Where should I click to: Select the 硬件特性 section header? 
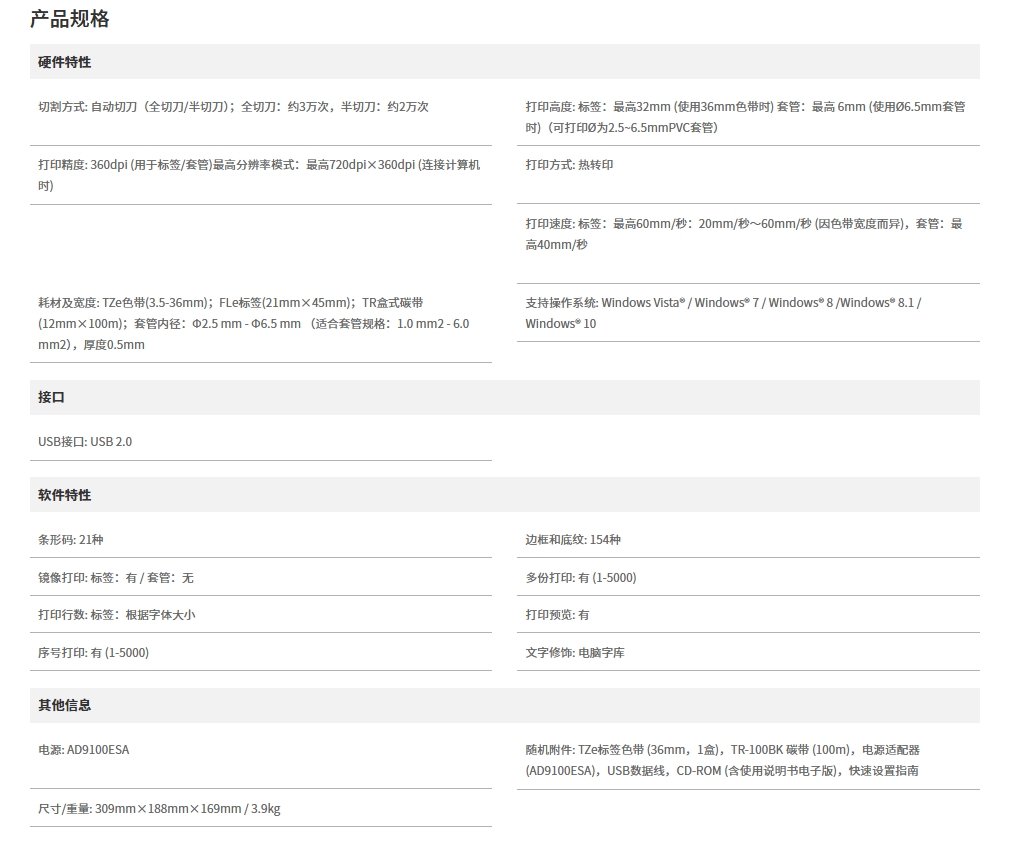[504, 62]
